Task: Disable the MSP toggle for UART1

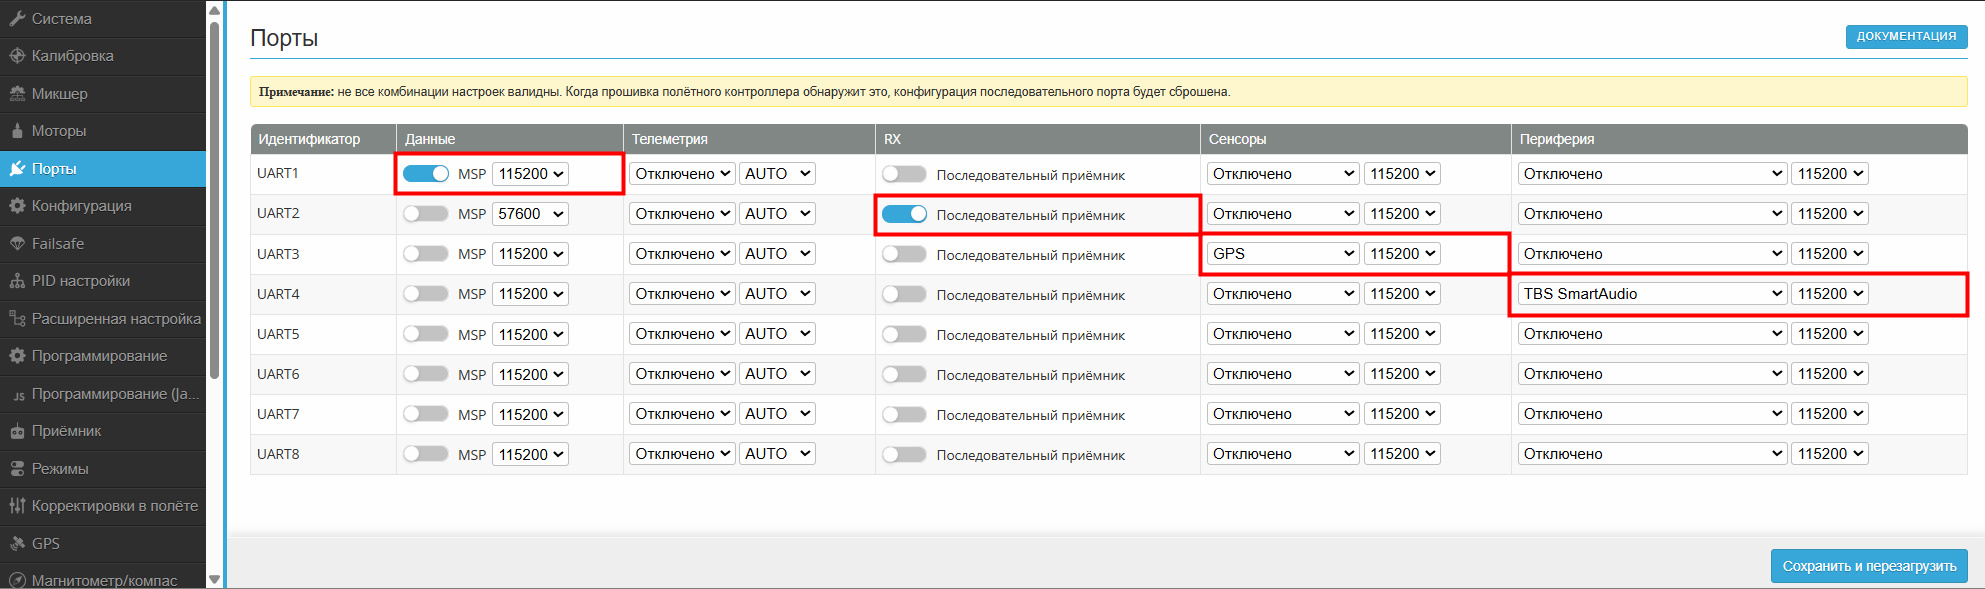Action: click(x=426, y=174)
